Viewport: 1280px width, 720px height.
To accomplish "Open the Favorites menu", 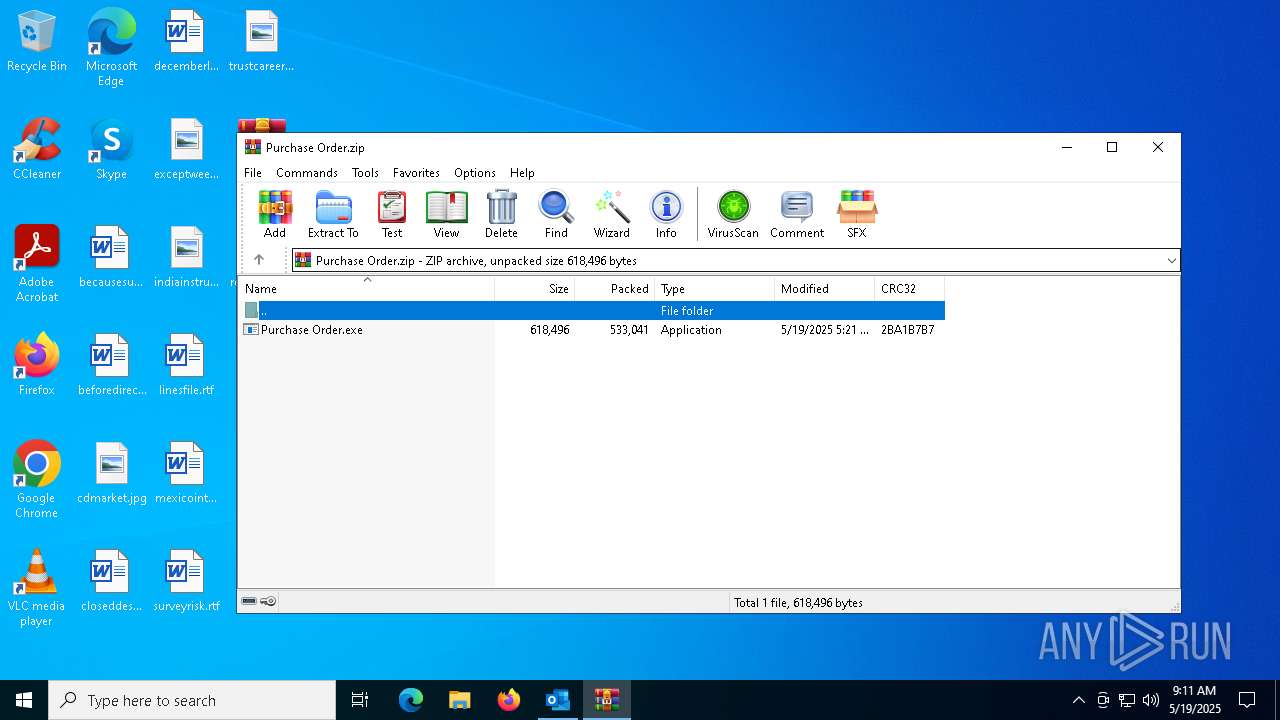I will pos(416,173).
